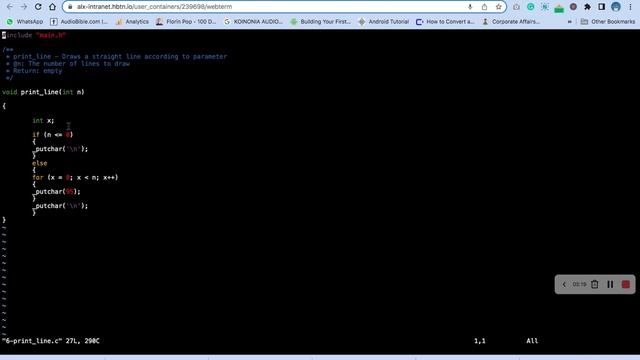This screenshot has height=360, width=640.
Task: Collapse the recorder widget with the left chevron
Action: 564,284
